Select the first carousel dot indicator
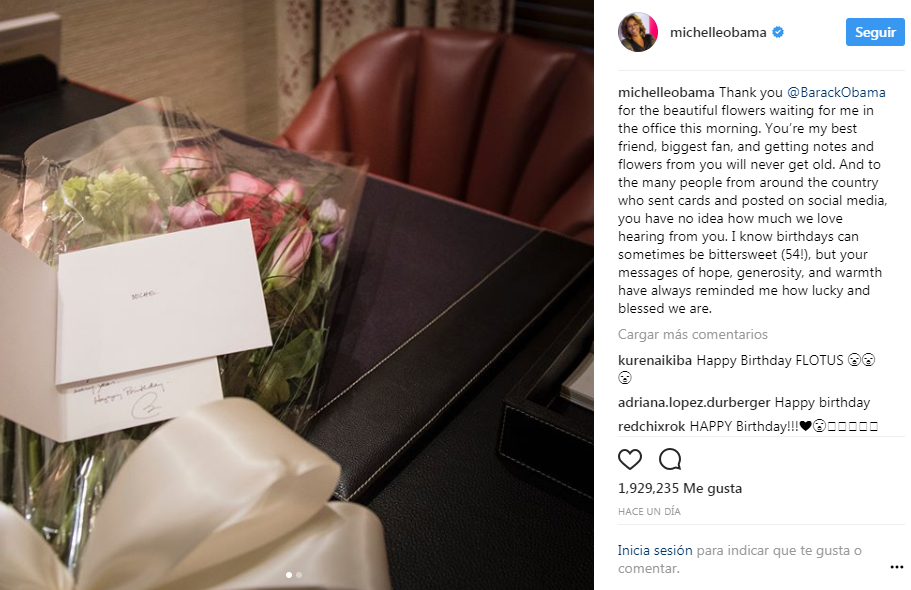Viewport: 911px width, 590px height. tap(289, 575)
